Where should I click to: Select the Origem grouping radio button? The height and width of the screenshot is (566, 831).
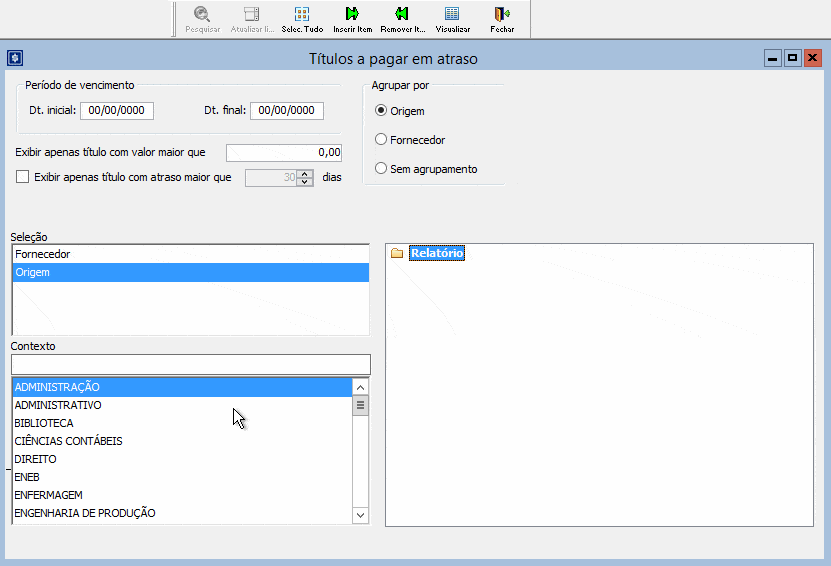381,111
